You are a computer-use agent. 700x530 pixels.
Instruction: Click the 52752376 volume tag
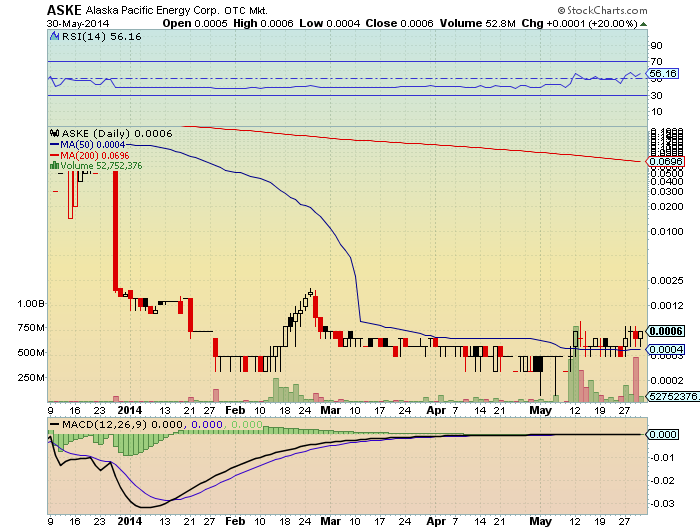pyautogui.click(x=673, y=396)
